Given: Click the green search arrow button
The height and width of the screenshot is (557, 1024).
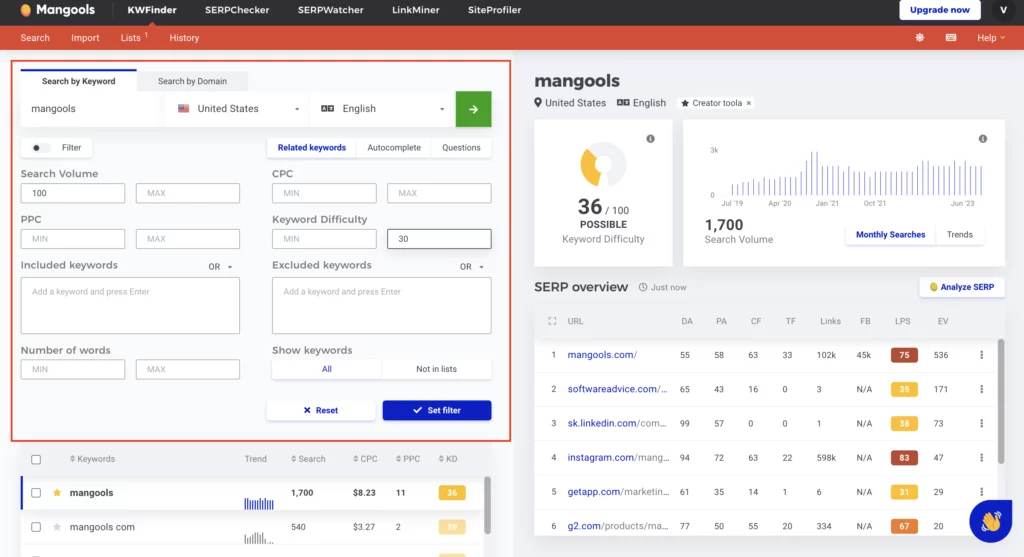Looking at the screenshot, I should coord(473,109).
